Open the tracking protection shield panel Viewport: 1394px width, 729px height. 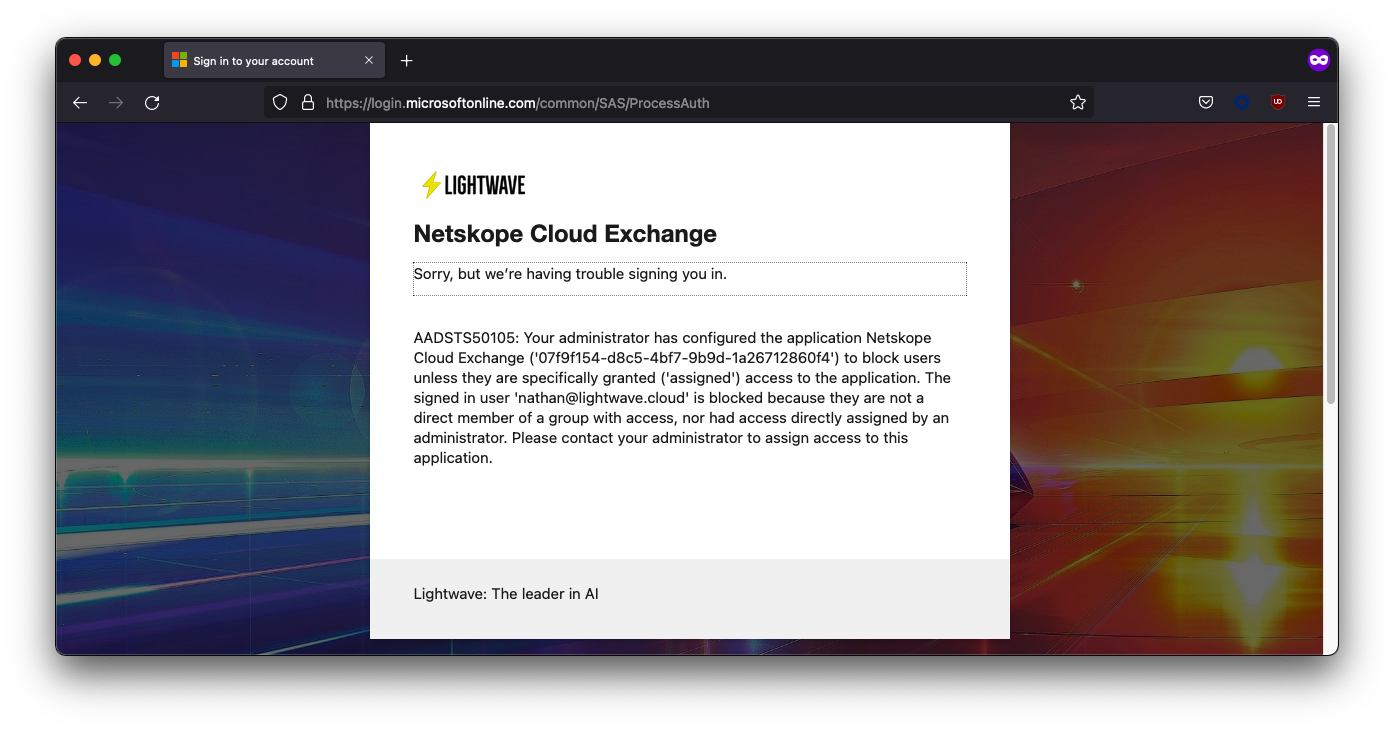(280, 102)
